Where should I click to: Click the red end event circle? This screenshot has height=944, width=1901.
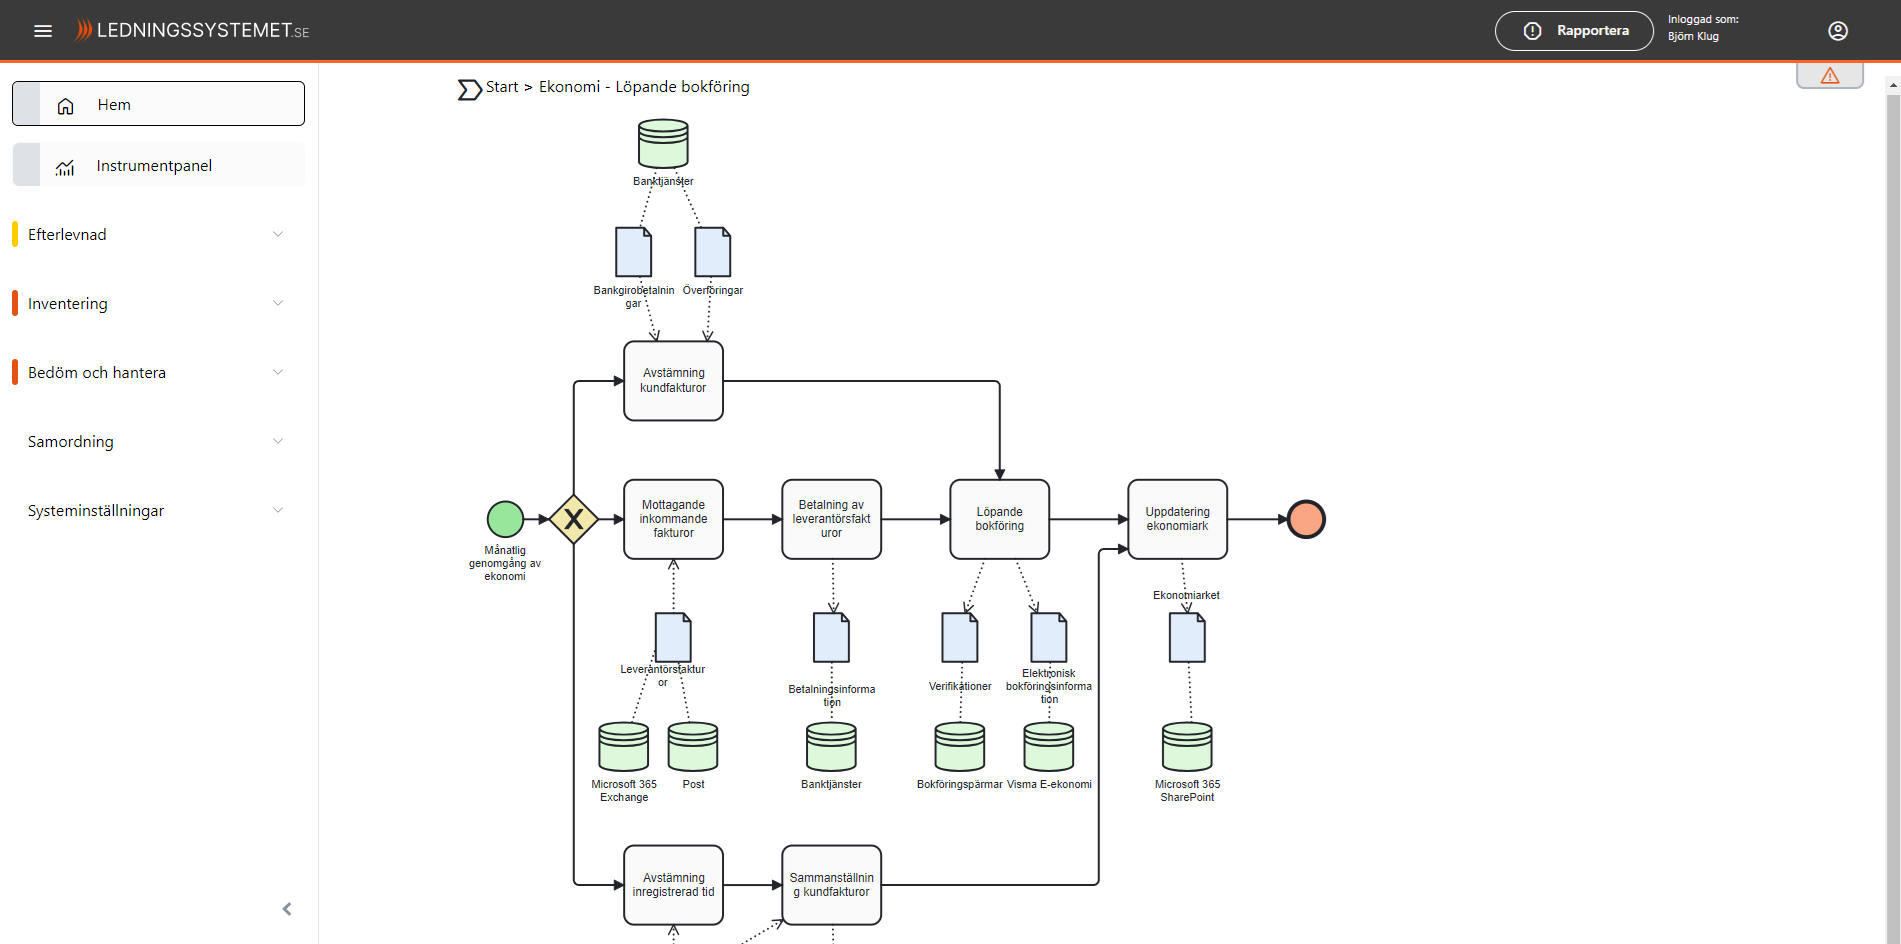click(x=1306, y=519)
